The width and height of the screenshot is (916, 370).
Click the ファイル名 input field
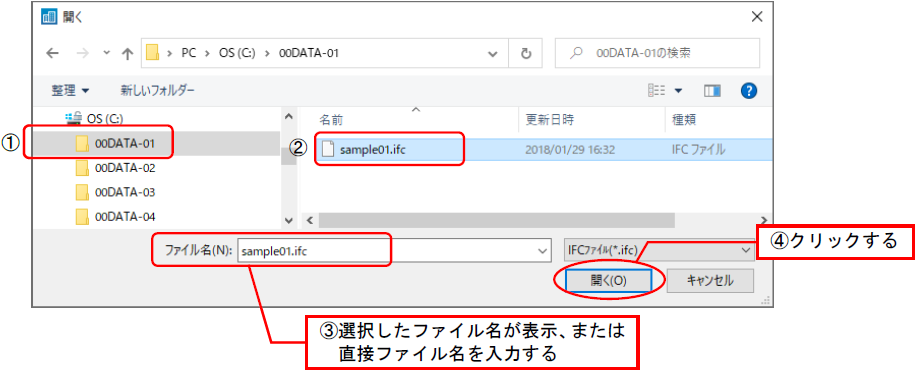tap(387, 250)
